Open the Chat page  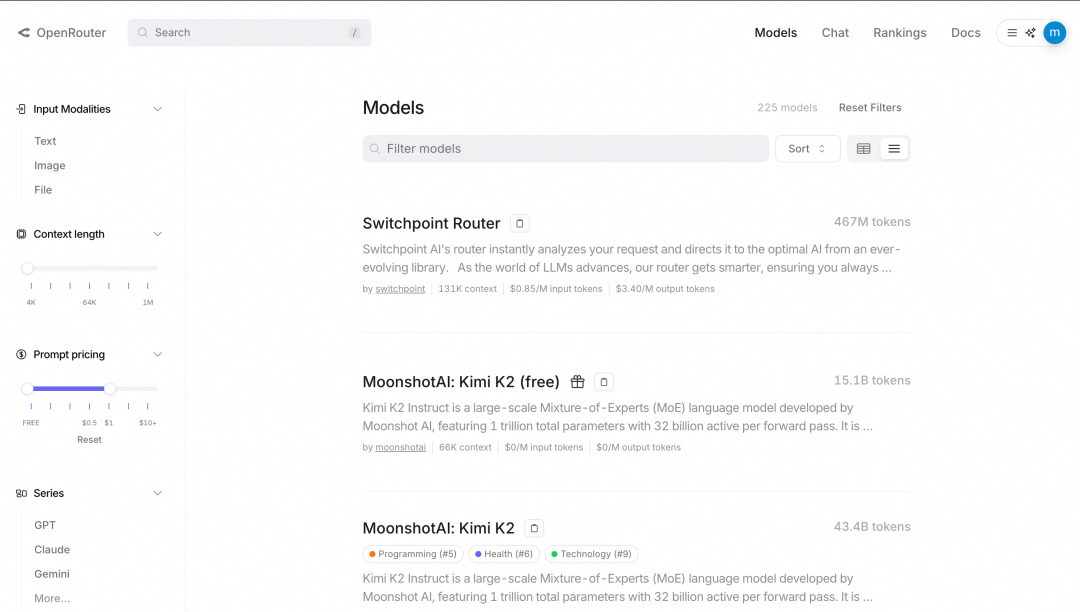pyautogui.click(x=835, y=33)
